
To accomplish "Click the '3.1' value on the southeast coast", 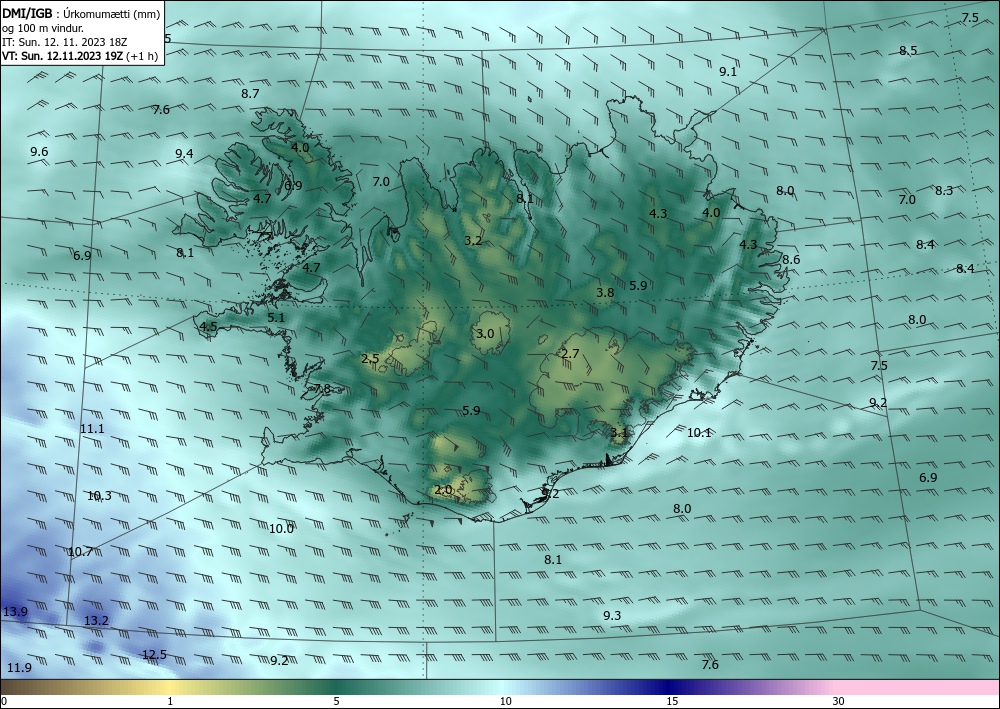I will pyautogui.click(x=619, y=433).
